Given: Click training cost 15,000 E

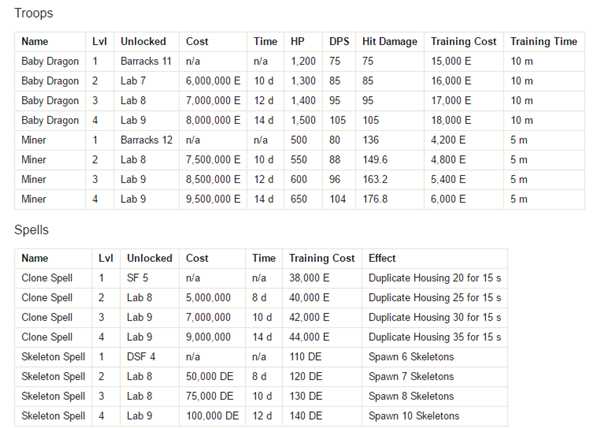Looking at the screenshot, I should click(x=451, y=61).
